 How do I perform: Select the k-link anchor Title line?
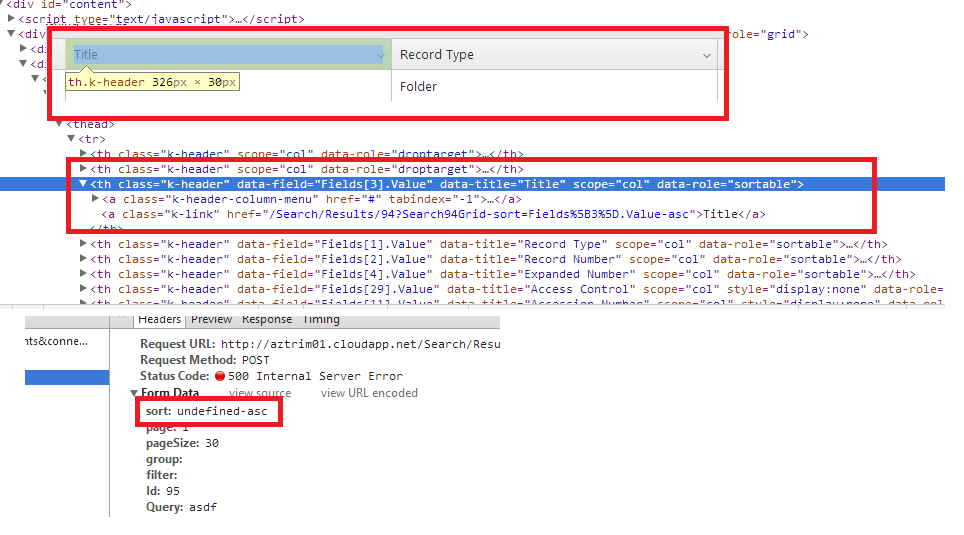(433, 214)
